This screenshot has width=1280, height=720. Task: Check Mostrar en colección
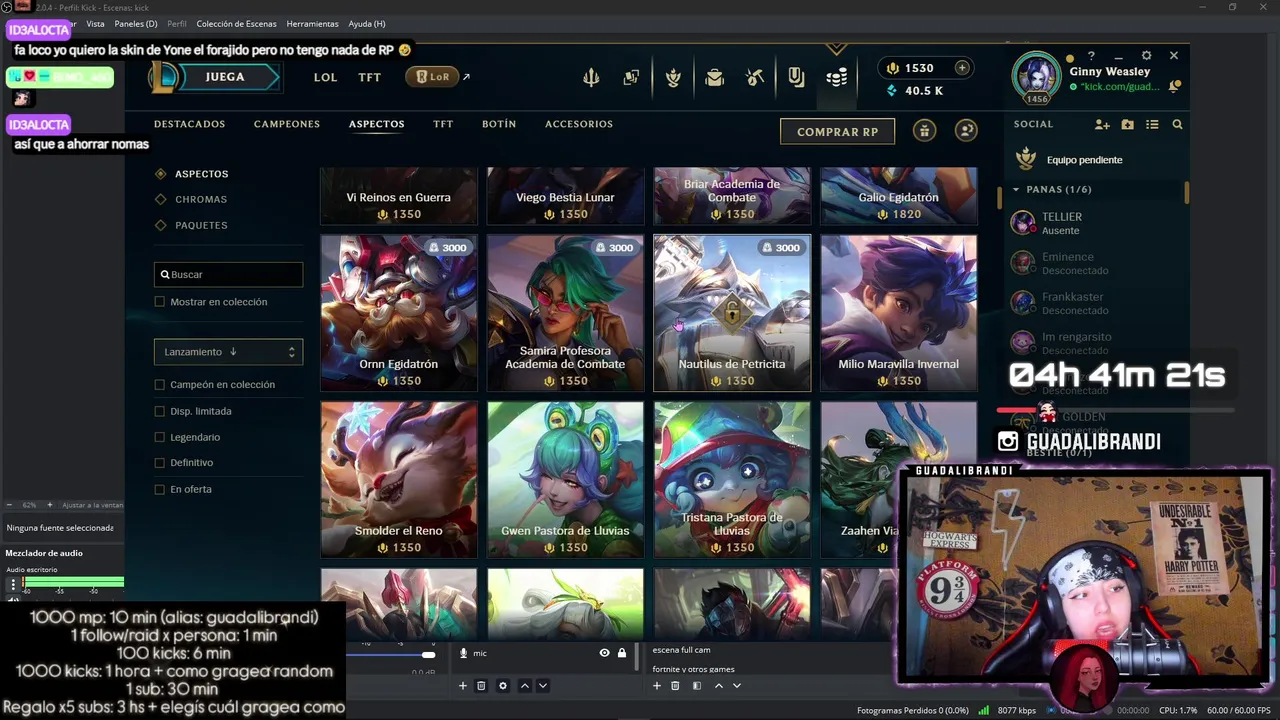point(160,302)
